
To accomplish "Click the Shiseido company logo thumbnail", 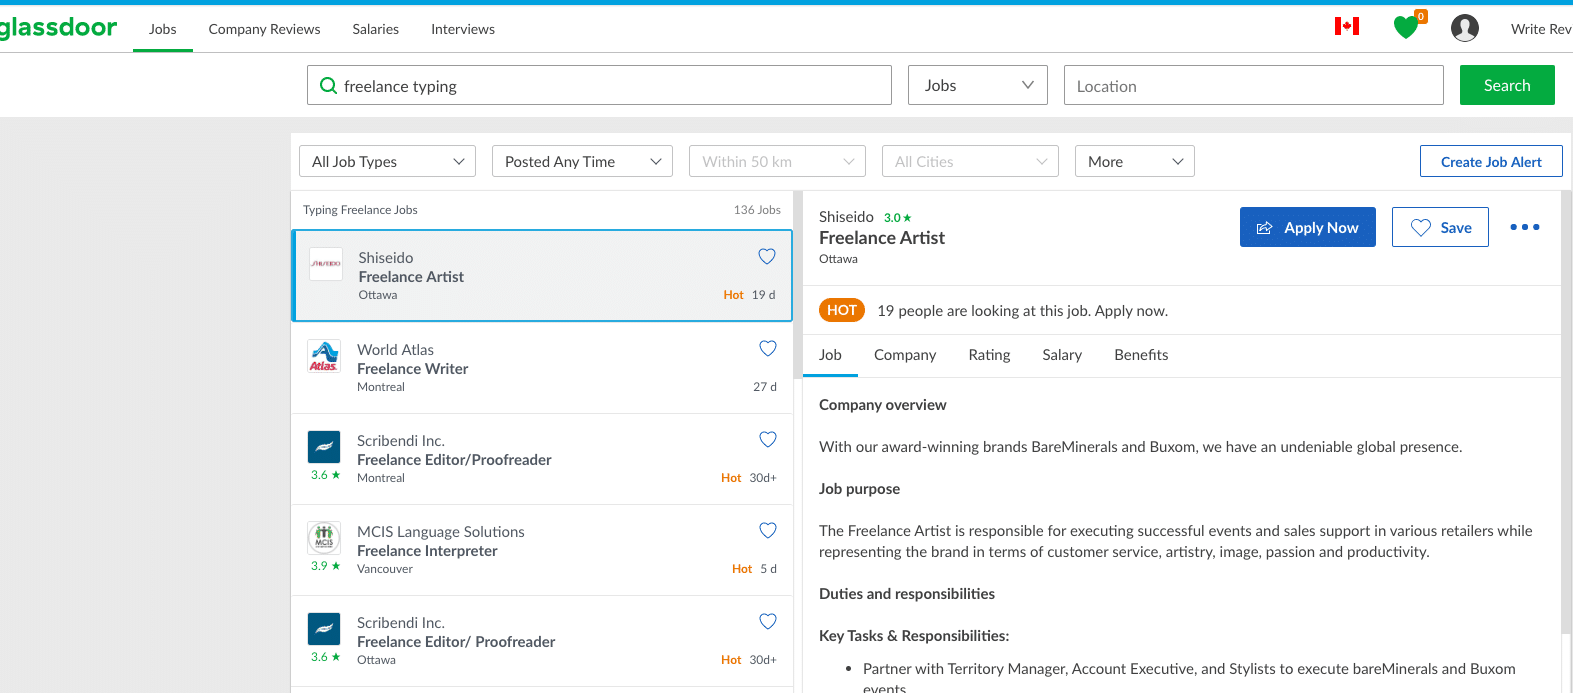I will (326, 264).
